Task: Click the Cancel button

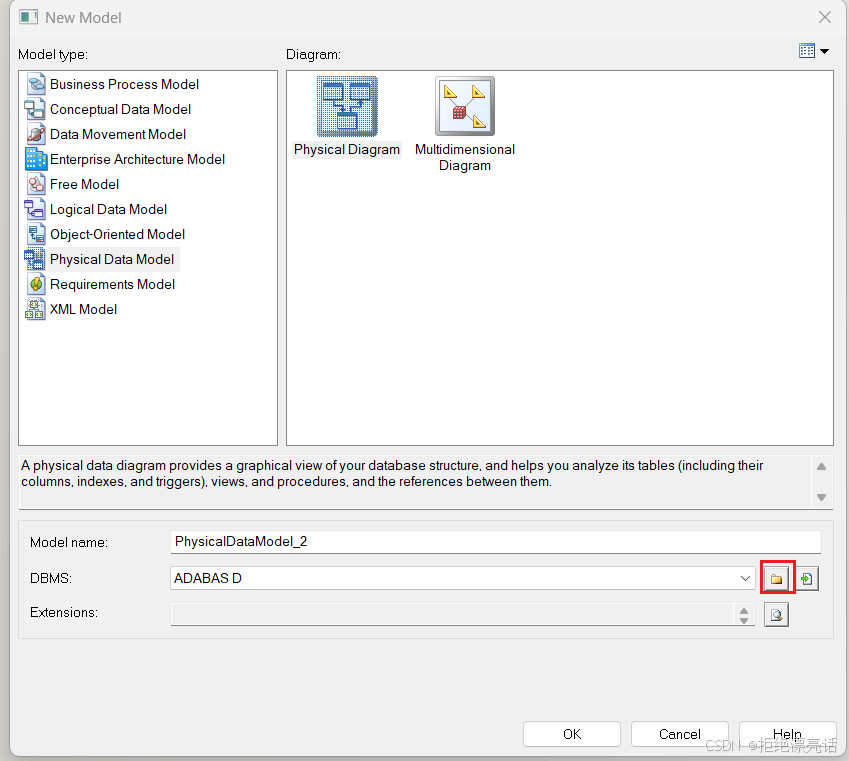Action: [679, 733]
